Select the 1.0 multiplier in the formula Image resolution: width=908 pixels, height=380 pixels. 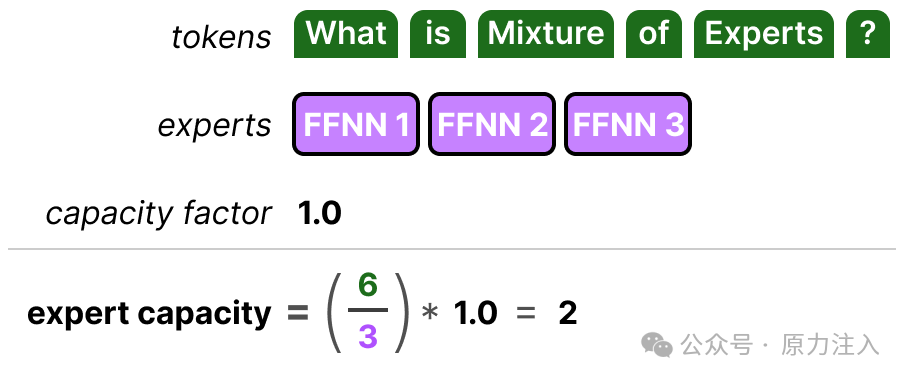[x=475, y=313]
